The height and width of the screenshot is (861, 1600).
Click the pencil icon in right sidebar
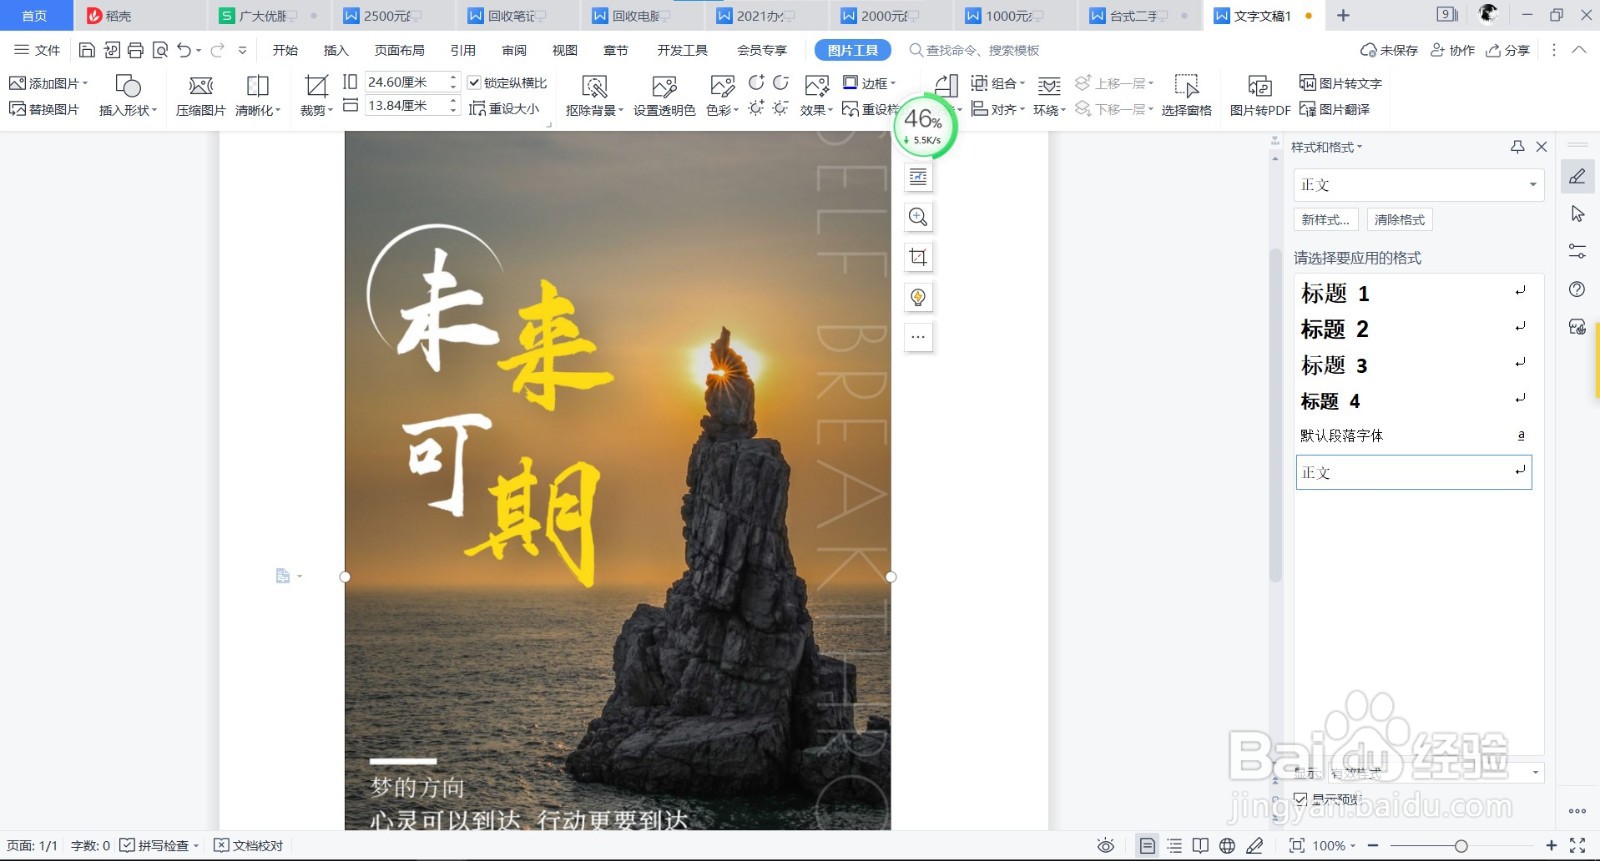pos(1577,176)
